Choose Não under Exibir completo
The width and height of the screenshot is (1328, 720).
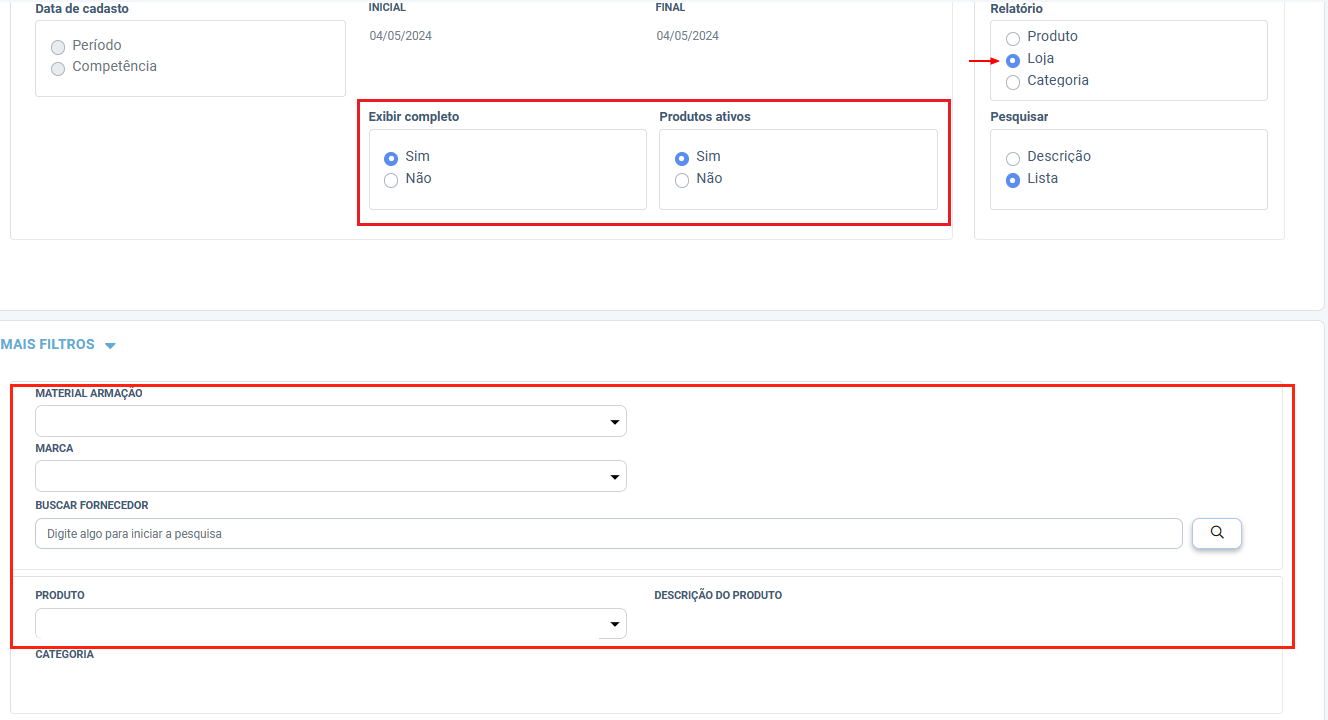(391, 180)
